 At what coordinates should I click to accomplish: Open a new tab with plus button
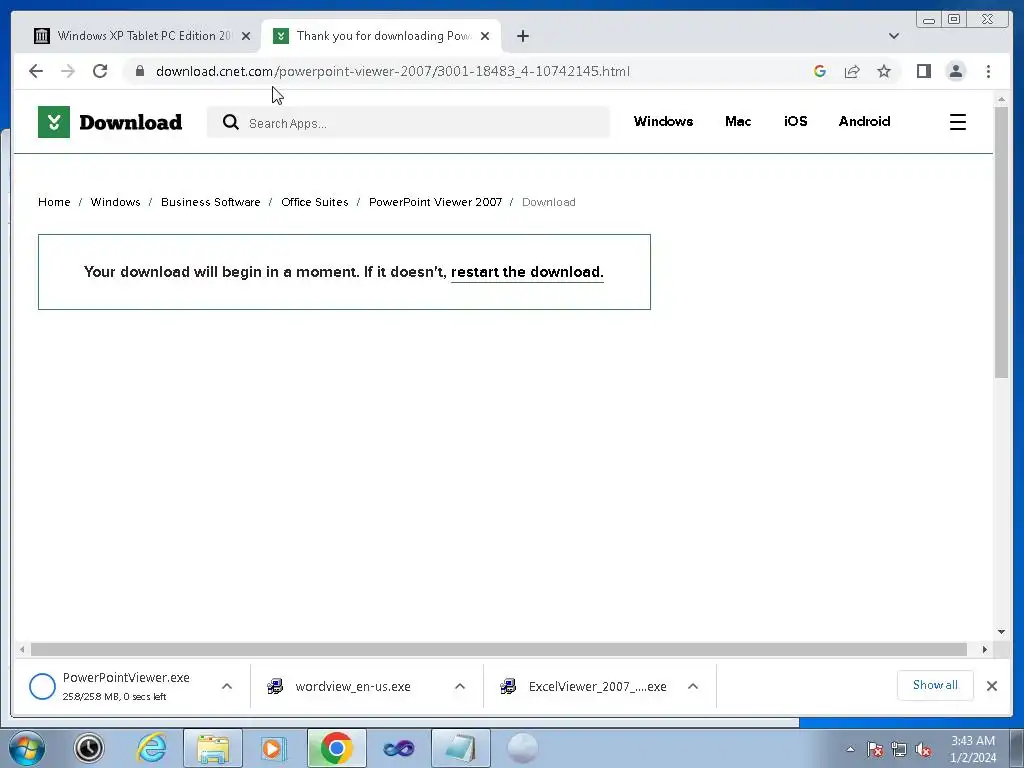point(522,36)
